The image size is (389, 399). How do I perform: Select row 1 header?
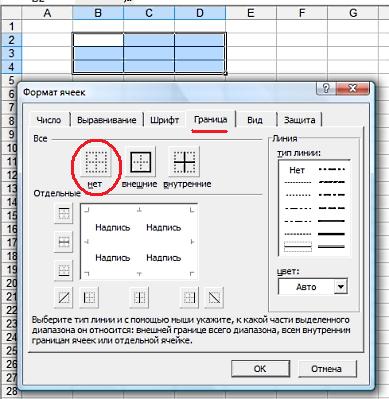[11, 26]
